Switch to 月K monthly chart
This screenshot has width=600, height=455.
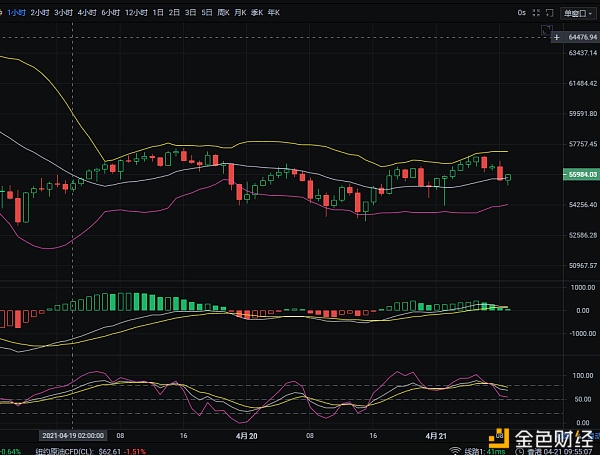pyautogui.click(x=240, y=13)
